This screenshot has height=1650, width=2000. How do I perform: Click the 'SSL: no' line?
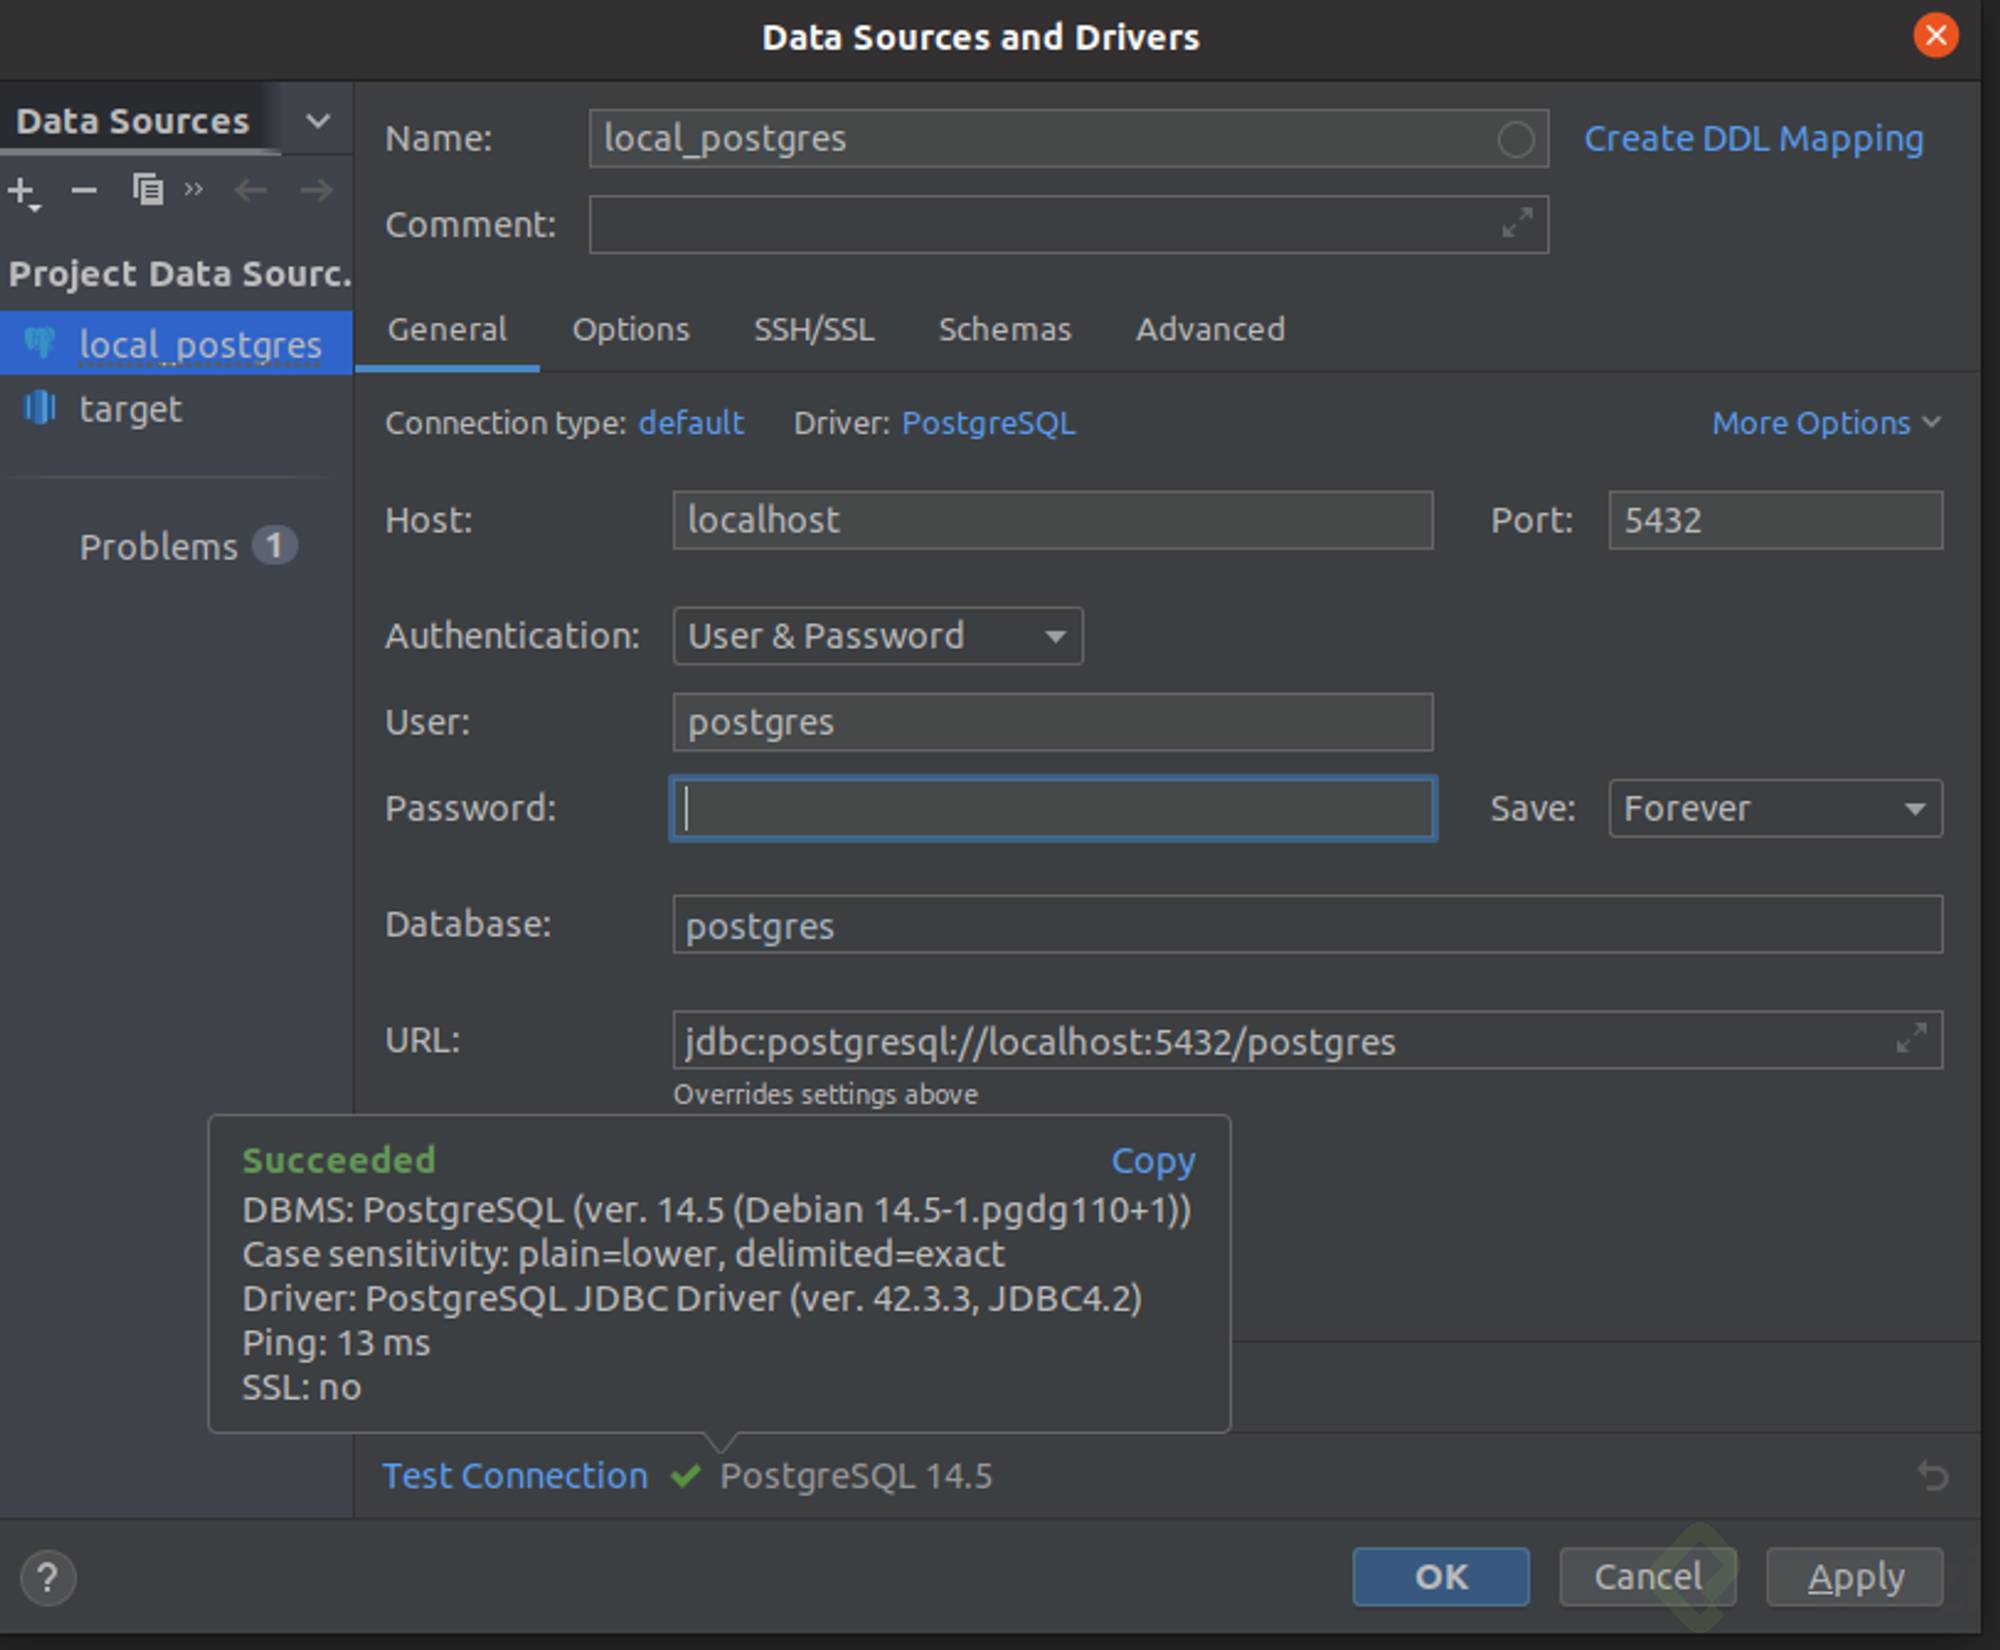pyautogui.click(x=301, y=1387)
